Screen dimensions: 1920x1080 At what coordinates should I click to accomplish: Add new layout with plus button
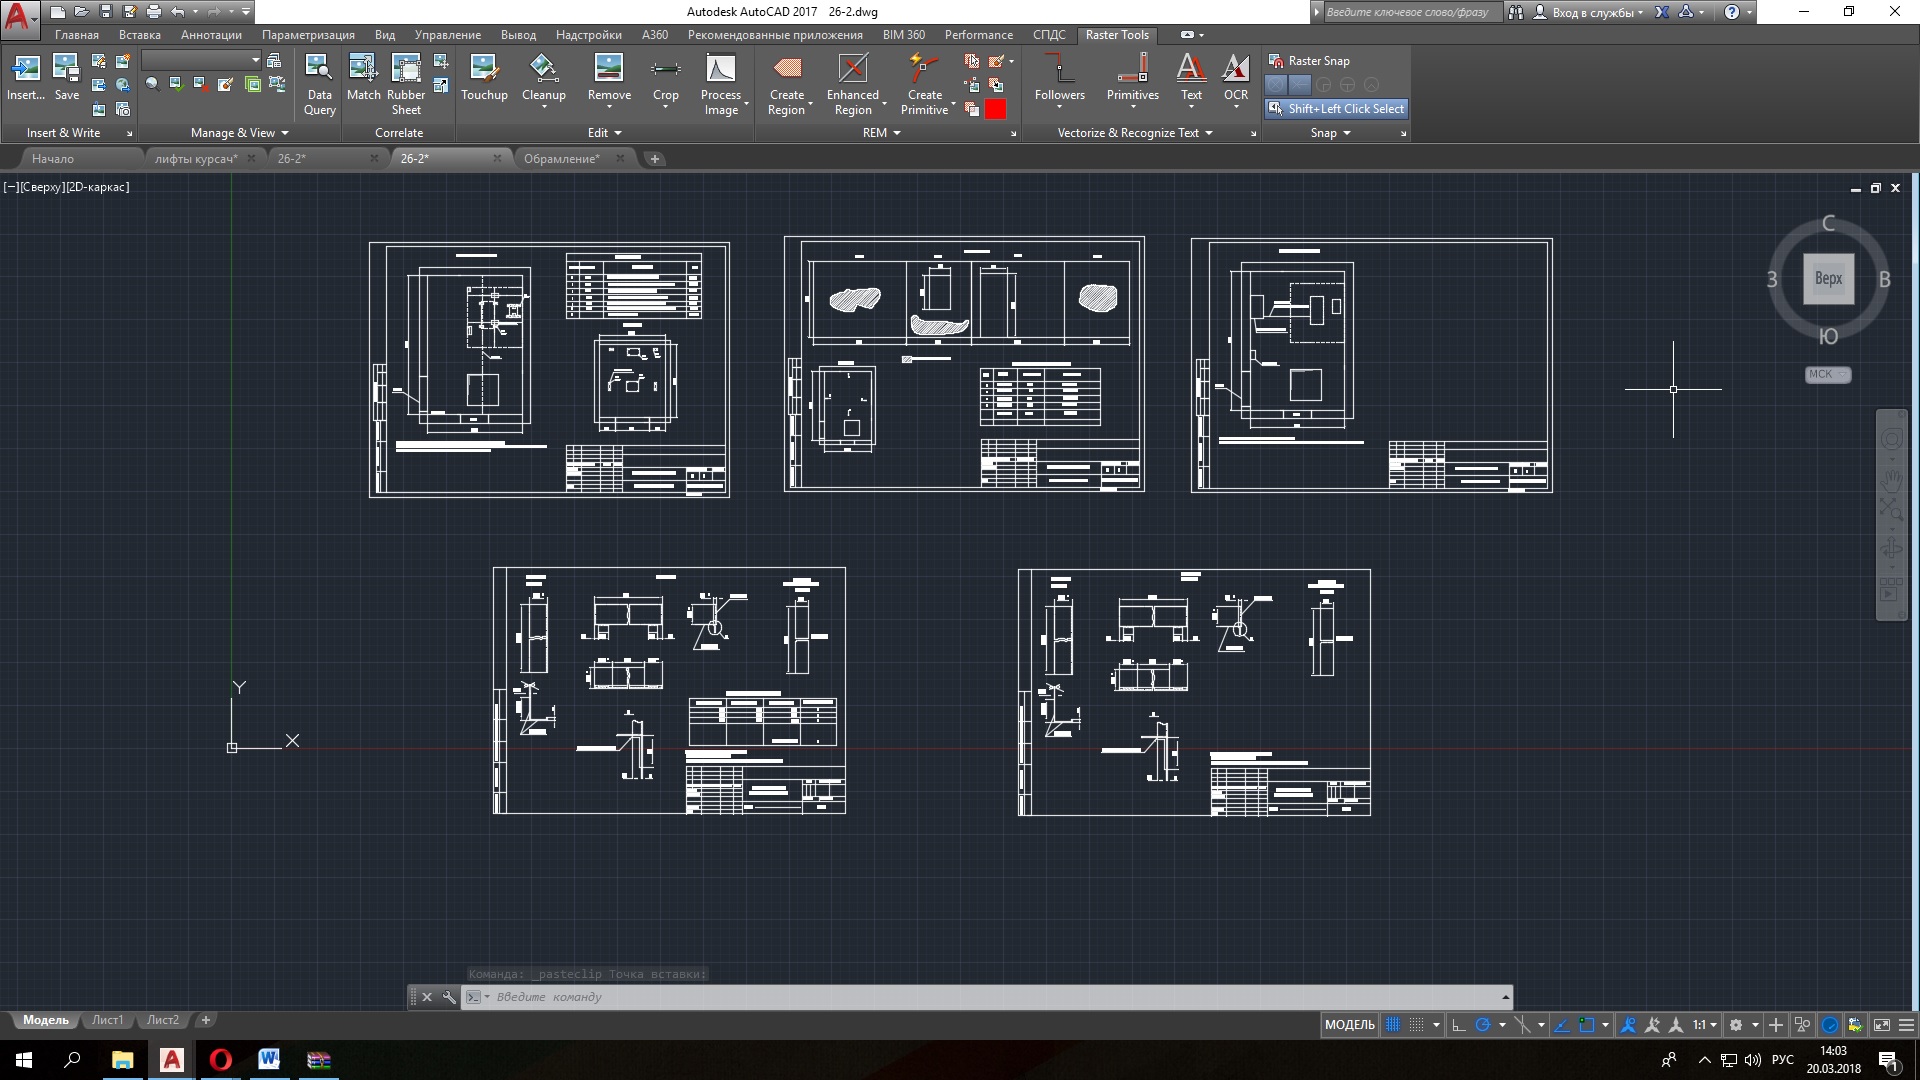pyautogui.click(x=206, y=1021)
